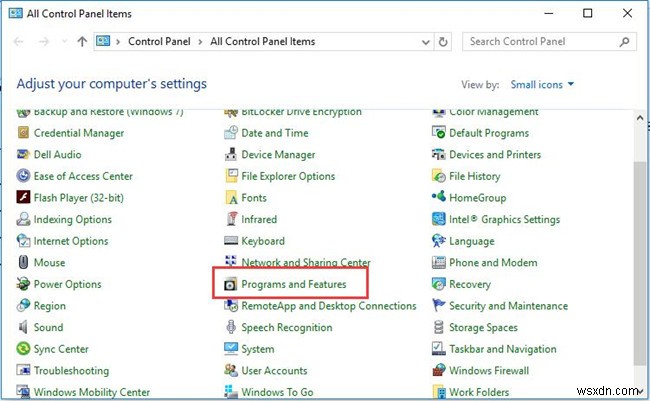Open Taskbar and Navigation icon
The height and width of the screenshot is (401, 650).
click(439, 348)
